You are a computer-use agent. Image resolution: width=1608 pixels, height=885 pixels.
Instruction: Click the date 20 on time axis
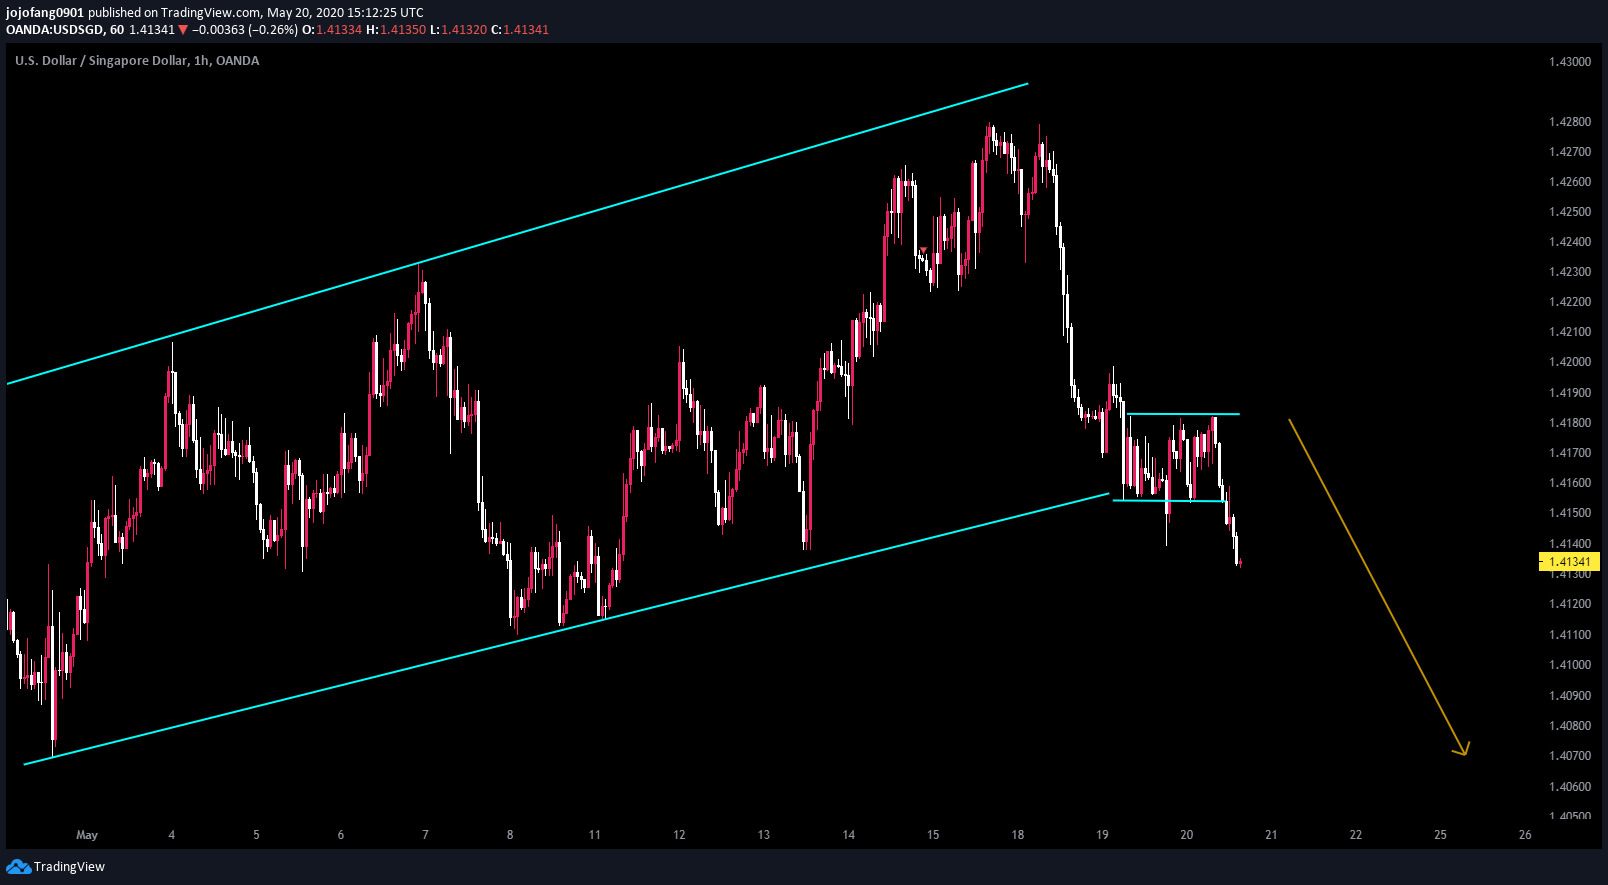point(1187,835)
